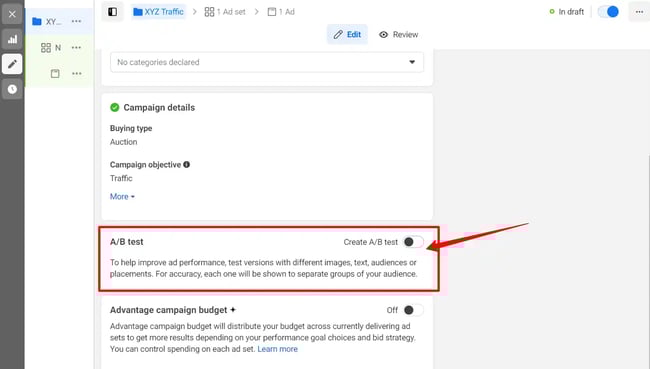Open the No categories declared dropdown
The image size is (650, 369).
267,62
